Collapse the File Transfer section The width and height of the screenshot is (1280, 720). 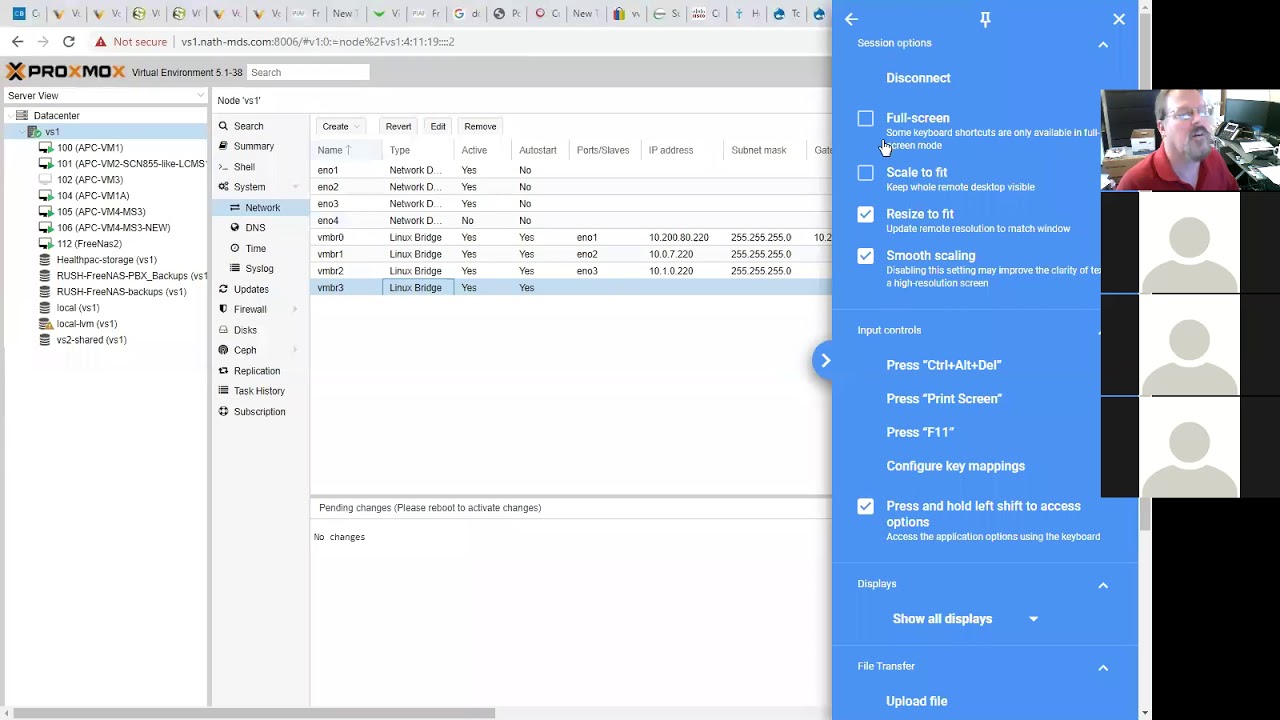coord(1103,667)
